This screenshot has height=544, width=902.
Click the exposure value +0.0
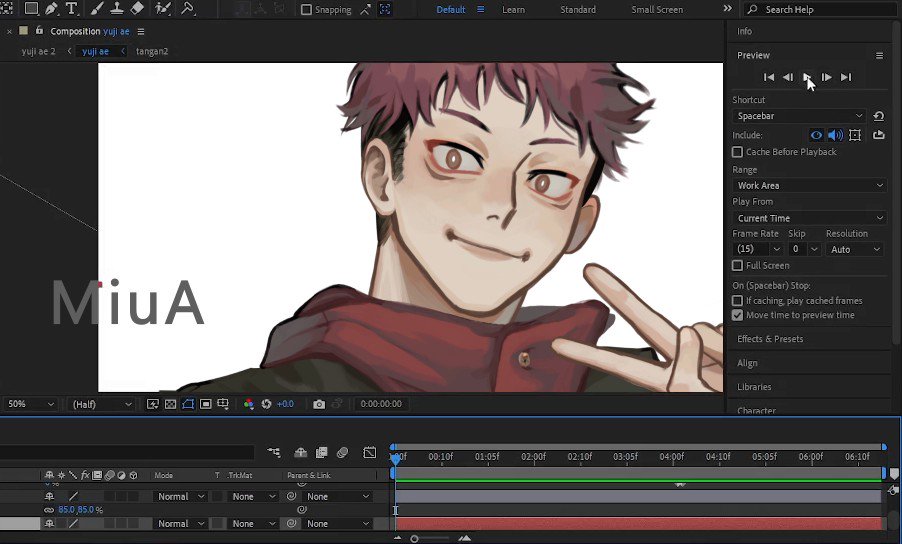point(285,404)
